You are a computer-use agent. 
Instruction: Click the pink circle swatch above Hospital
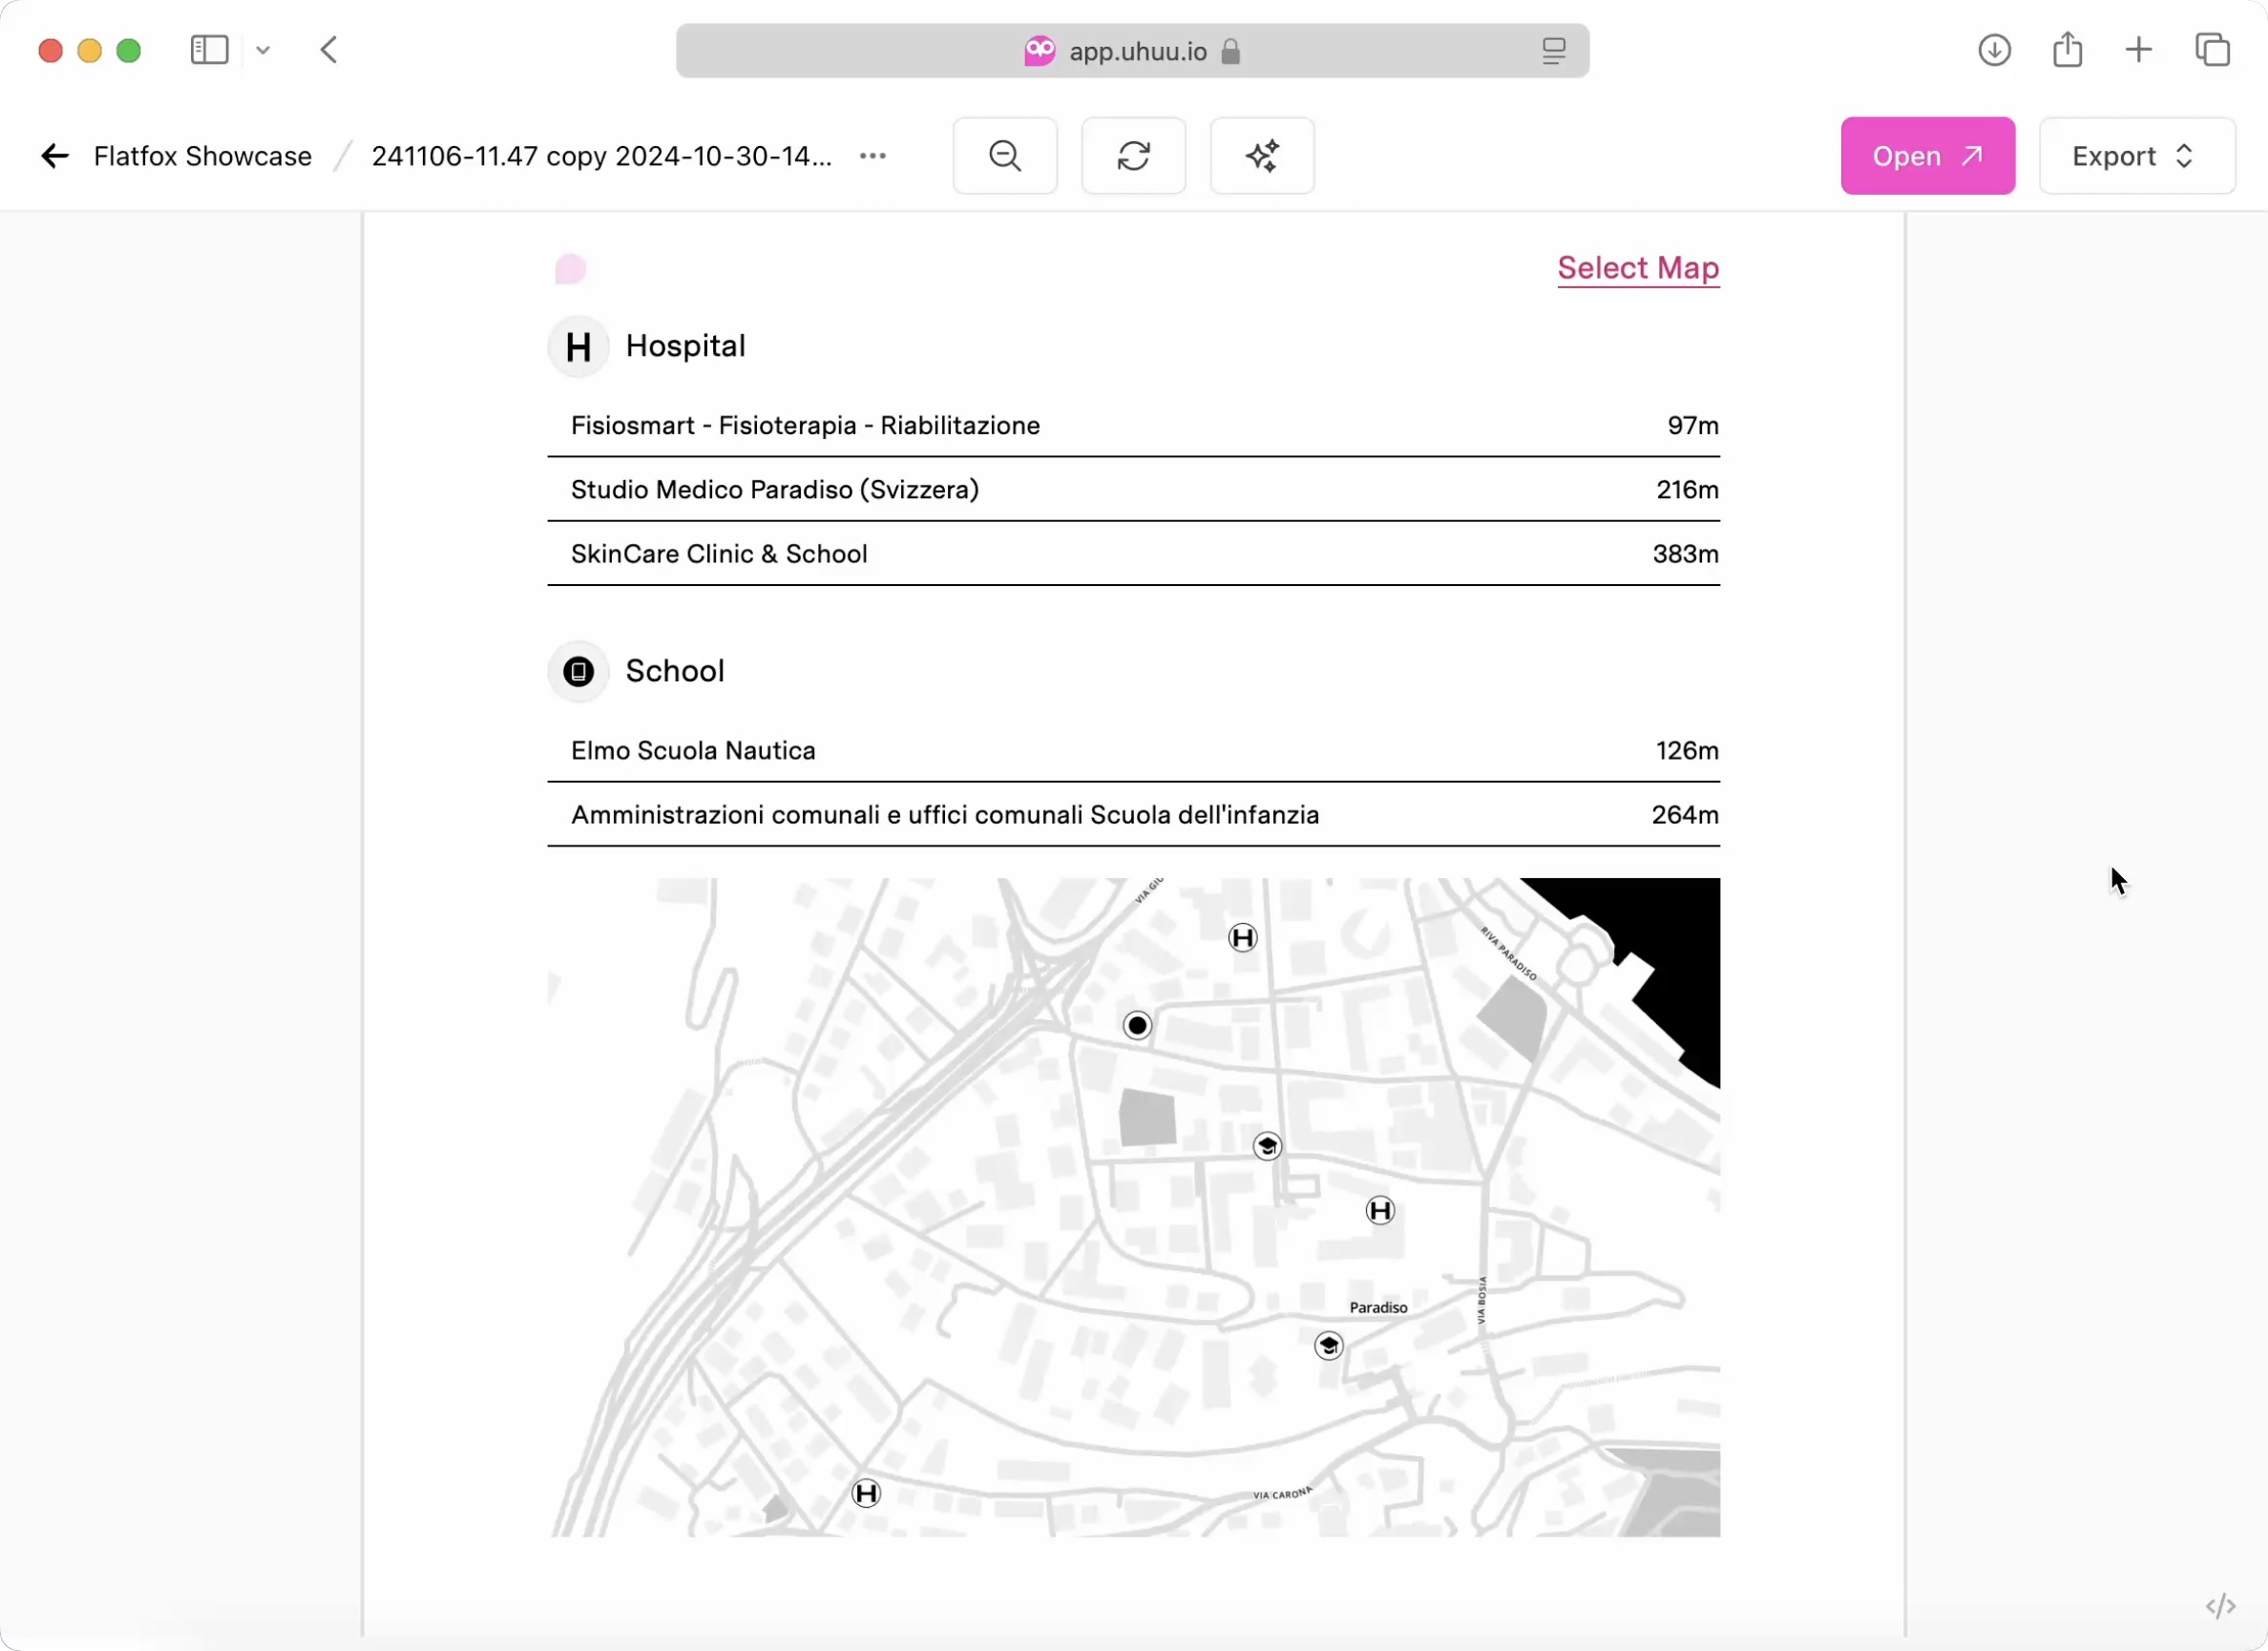(570, 269)
